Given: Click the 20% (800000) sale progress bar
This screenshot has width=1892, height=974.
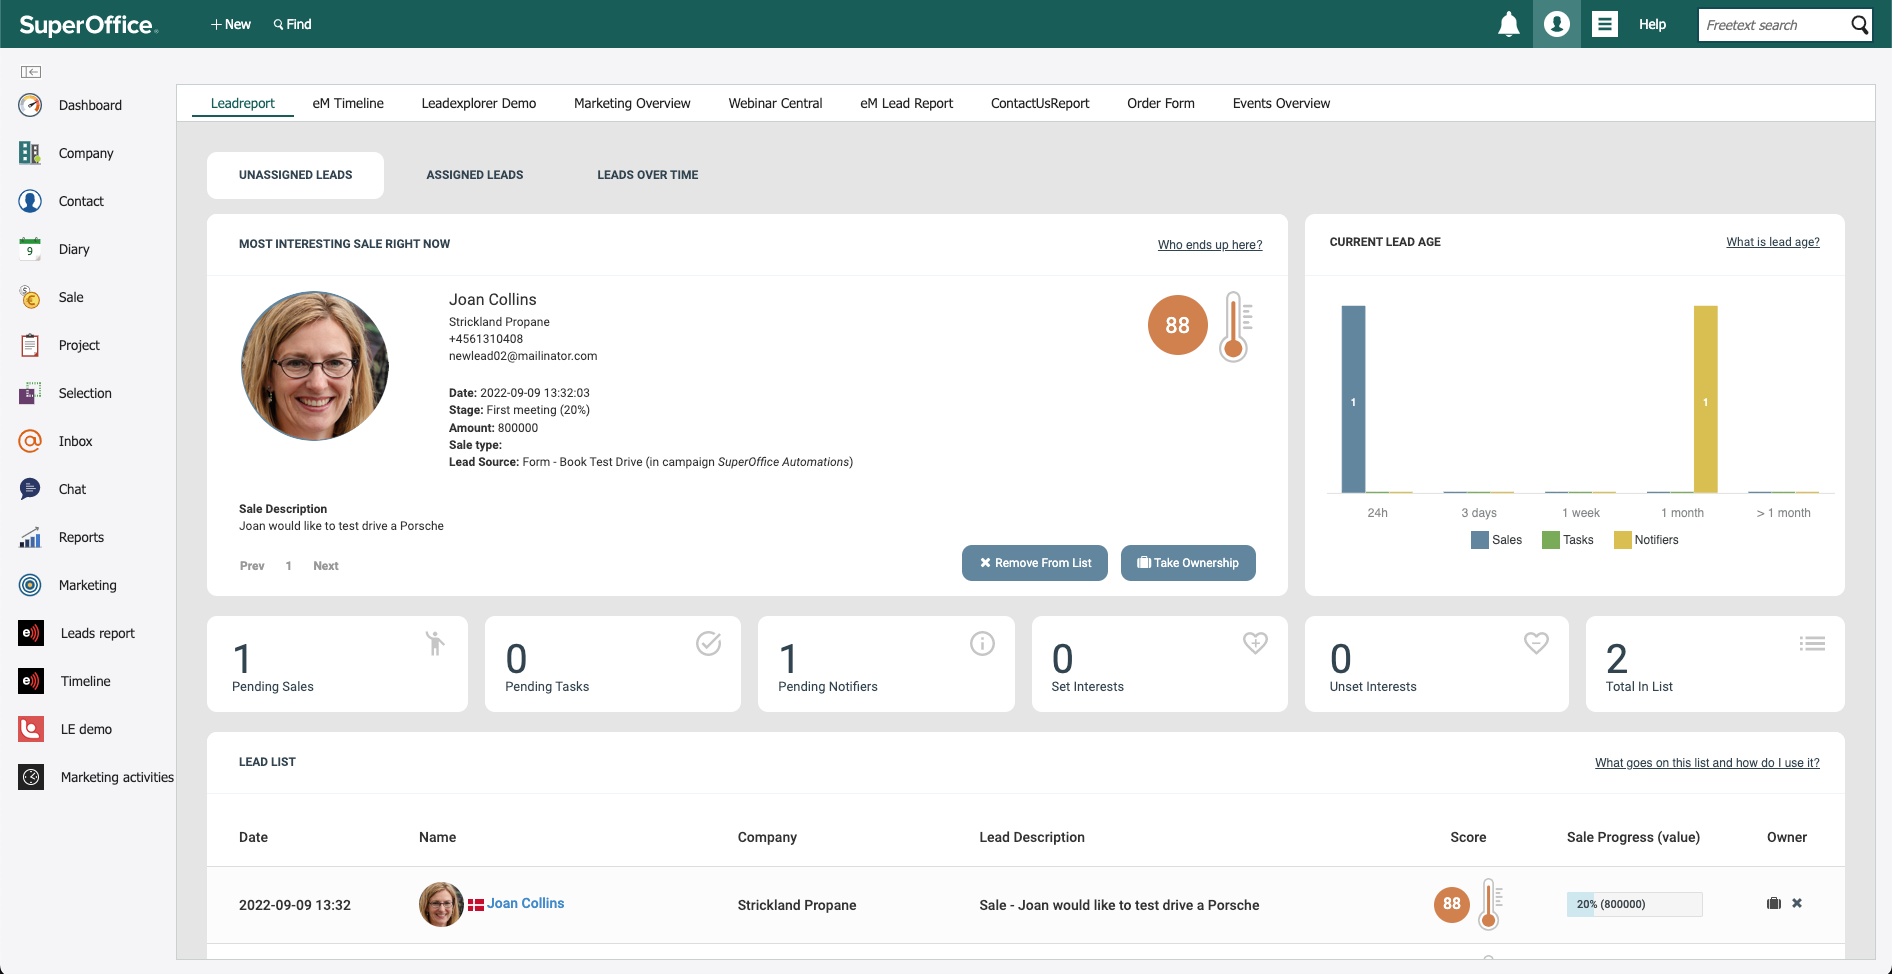Looking at the screenshot, I should pyautogui.click(x=1634, y=904).
